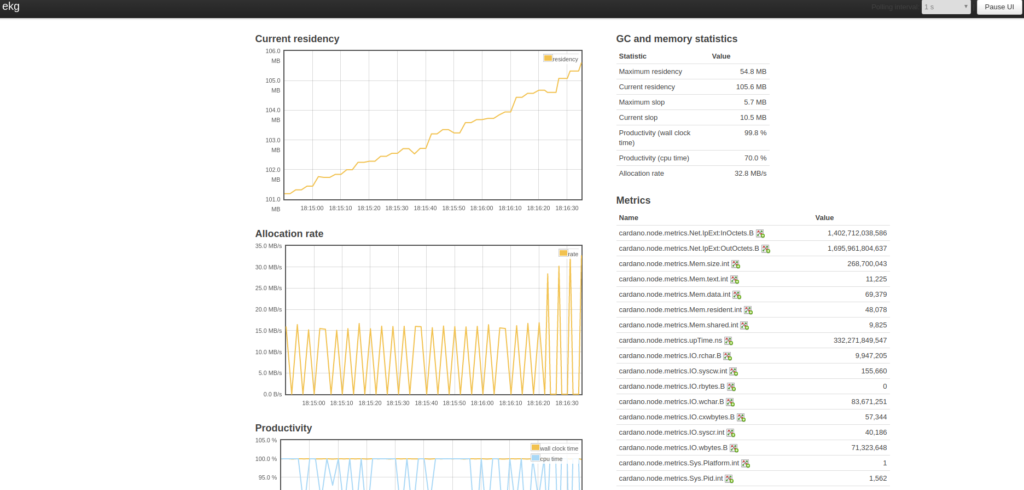Screen dimensions: 1024x490
Task: Click the cardano.node.metrics.upTime.ns metric name
Action: [670, 341]
